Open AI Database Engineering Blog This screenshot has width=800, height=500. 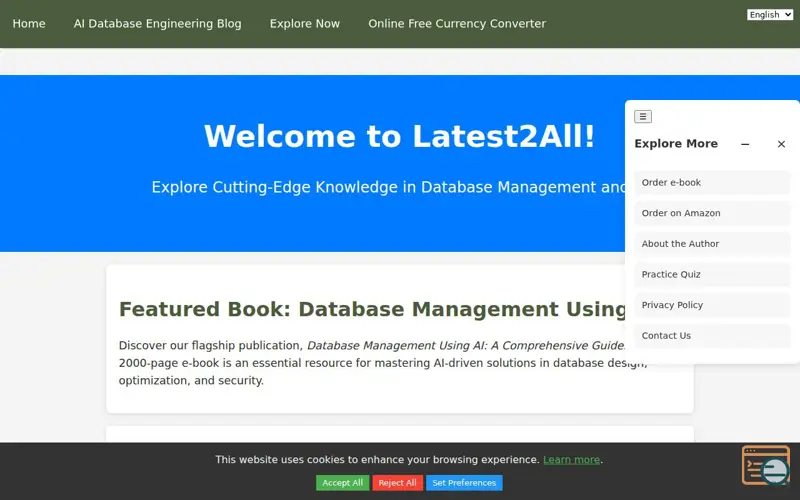(158, 23)
